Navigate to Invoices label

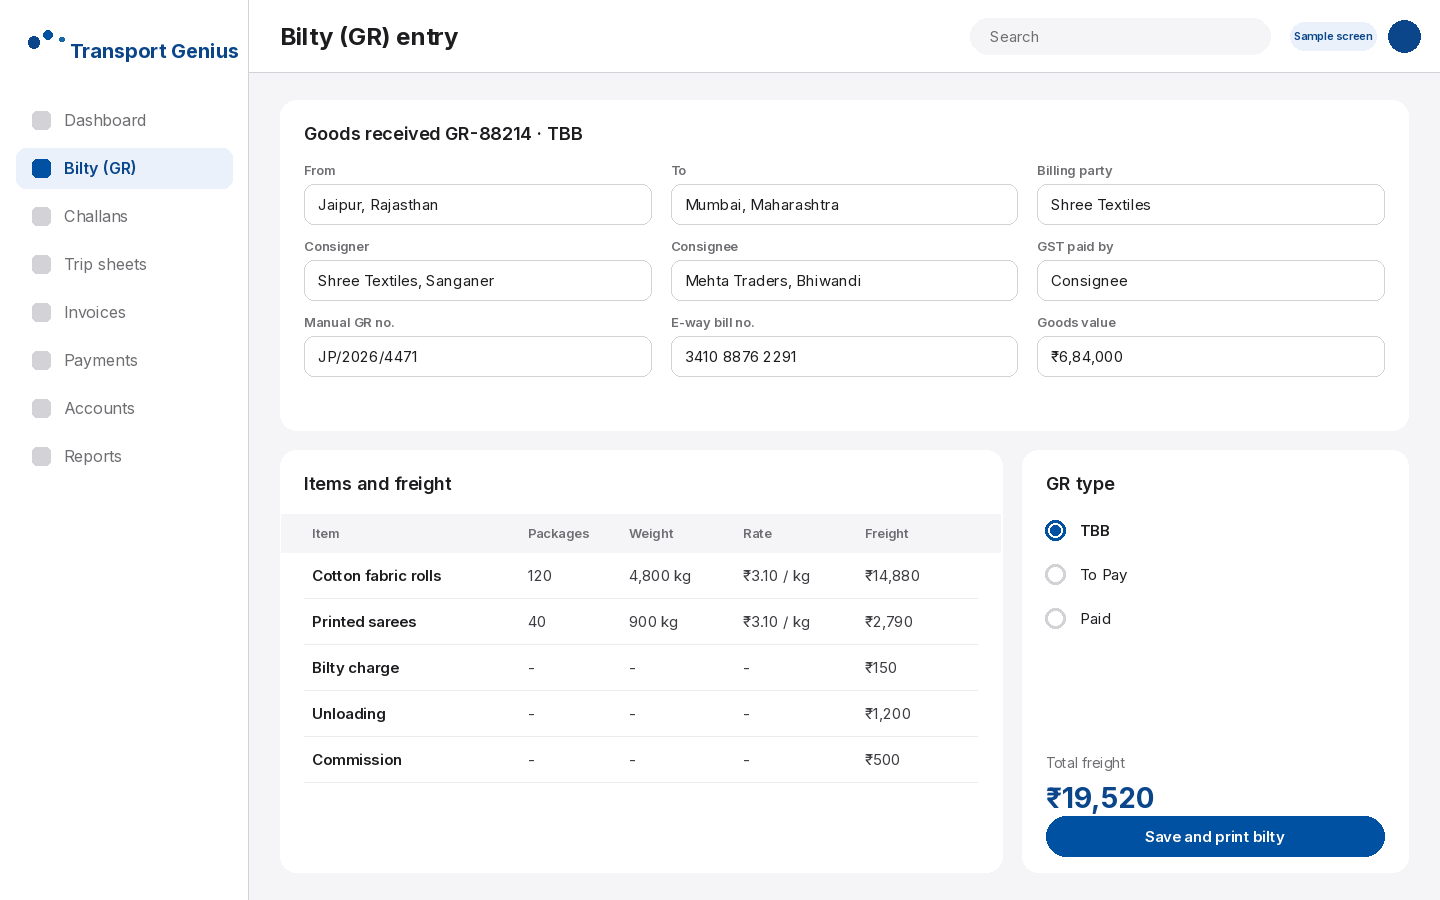pyautogui.click(x=95, y=312)
